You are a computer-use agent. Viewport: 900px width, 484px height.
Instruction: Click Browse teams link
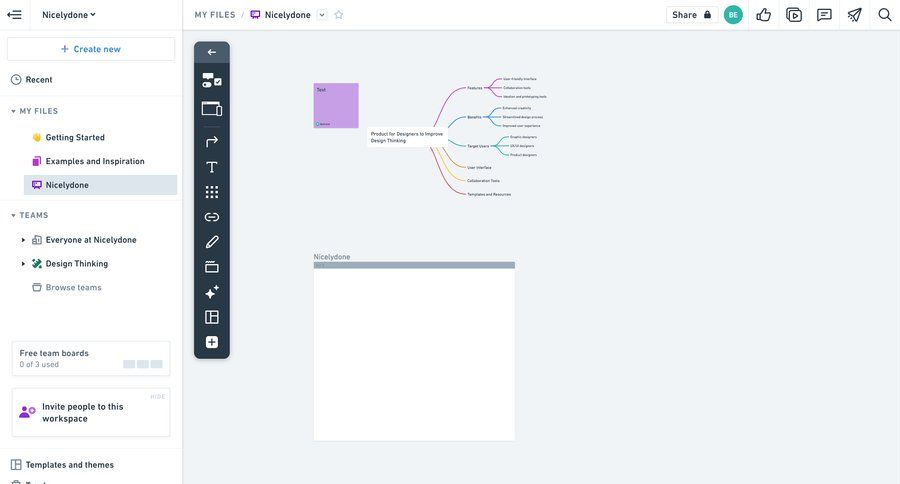[67, 288]
